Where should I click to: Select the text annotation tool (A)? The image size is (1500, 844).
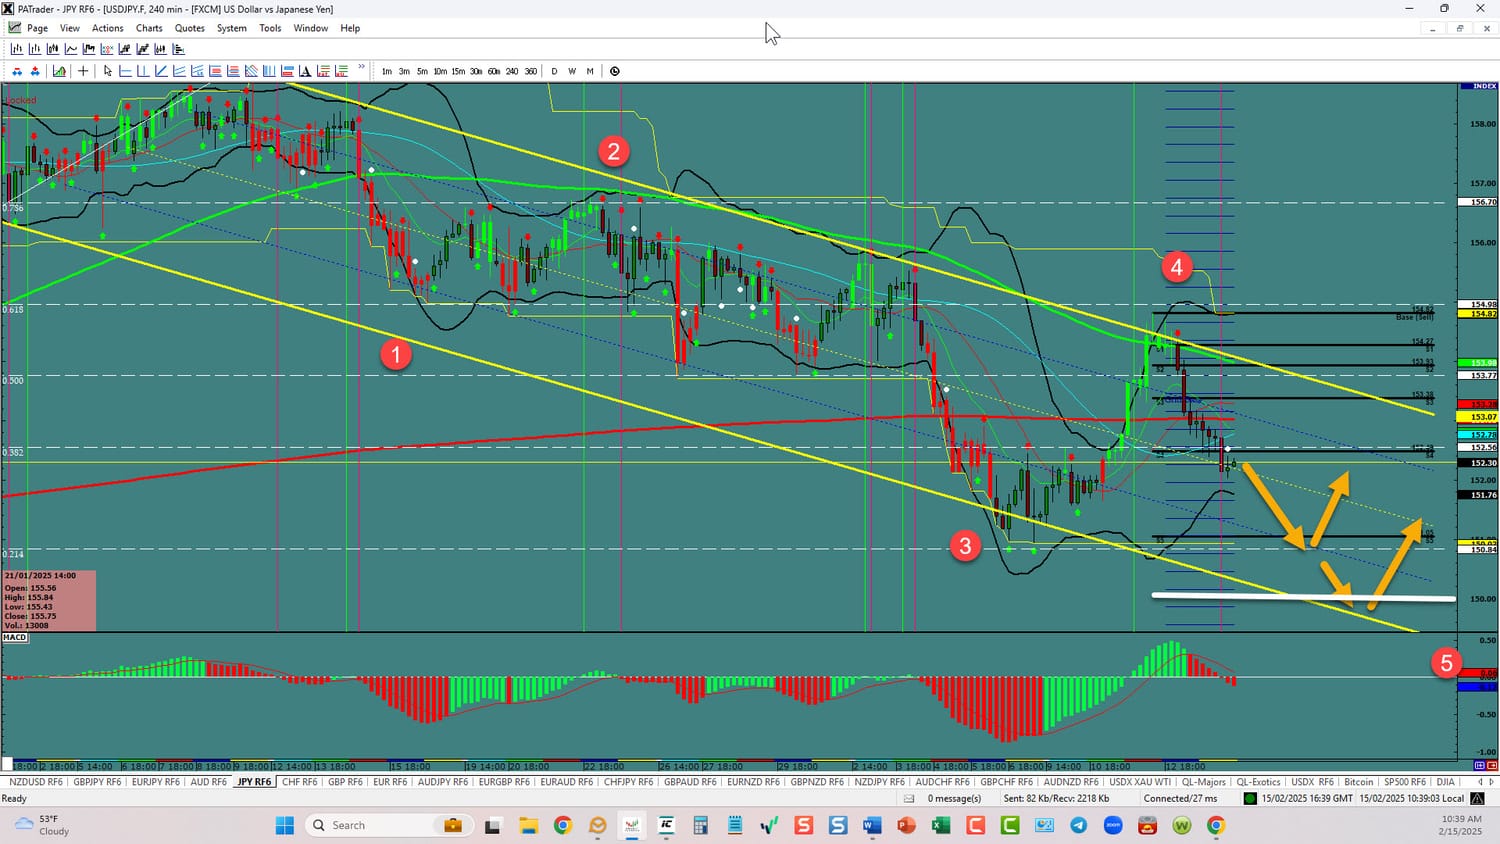pyautogui.click(x=306, y=71)
